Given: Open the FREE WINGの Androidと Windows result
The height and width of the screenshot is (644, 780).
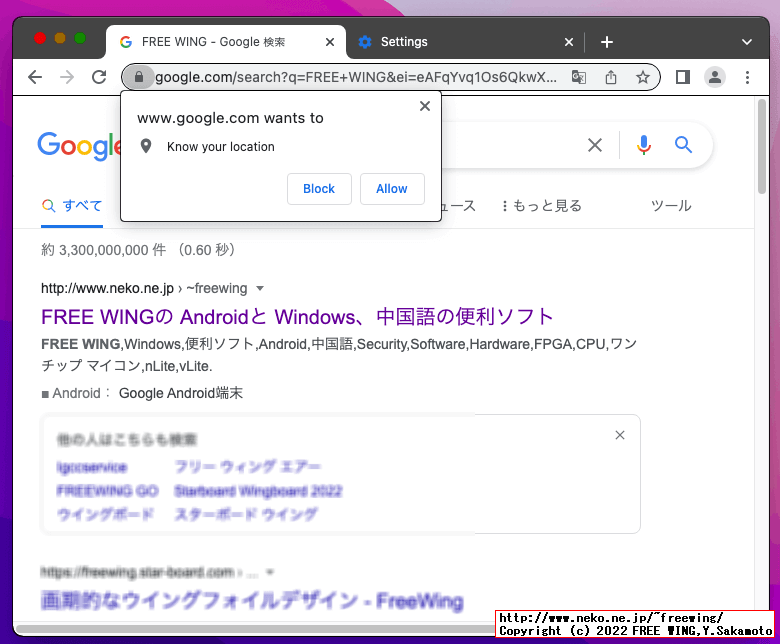Looking at the screenshot, I should (297, 317).
